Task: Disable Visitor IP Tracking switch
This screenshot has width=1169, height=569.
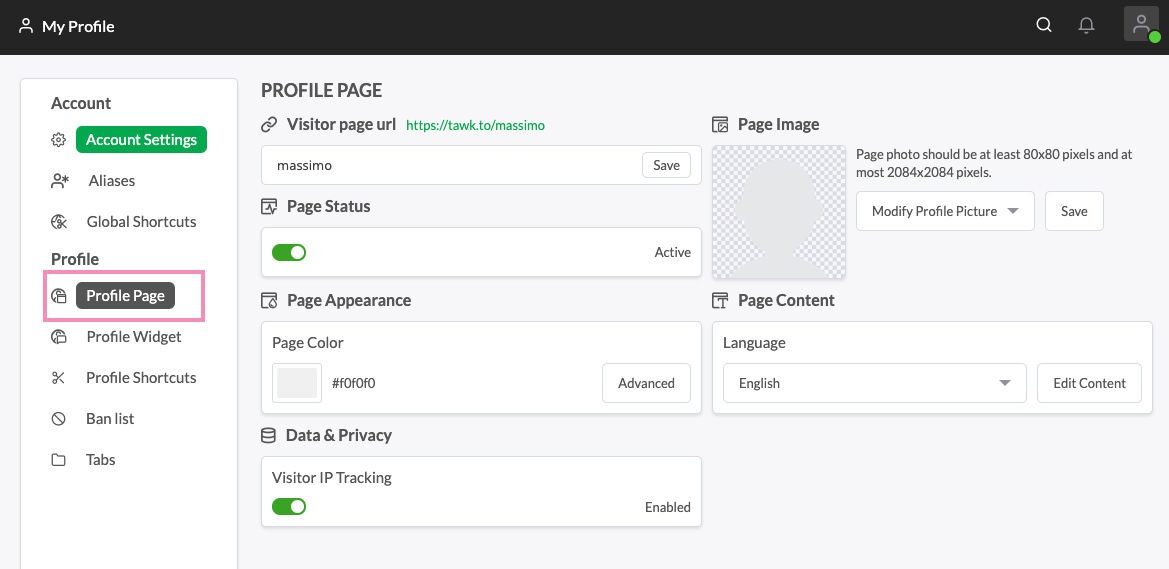Action: pos(289,507)
